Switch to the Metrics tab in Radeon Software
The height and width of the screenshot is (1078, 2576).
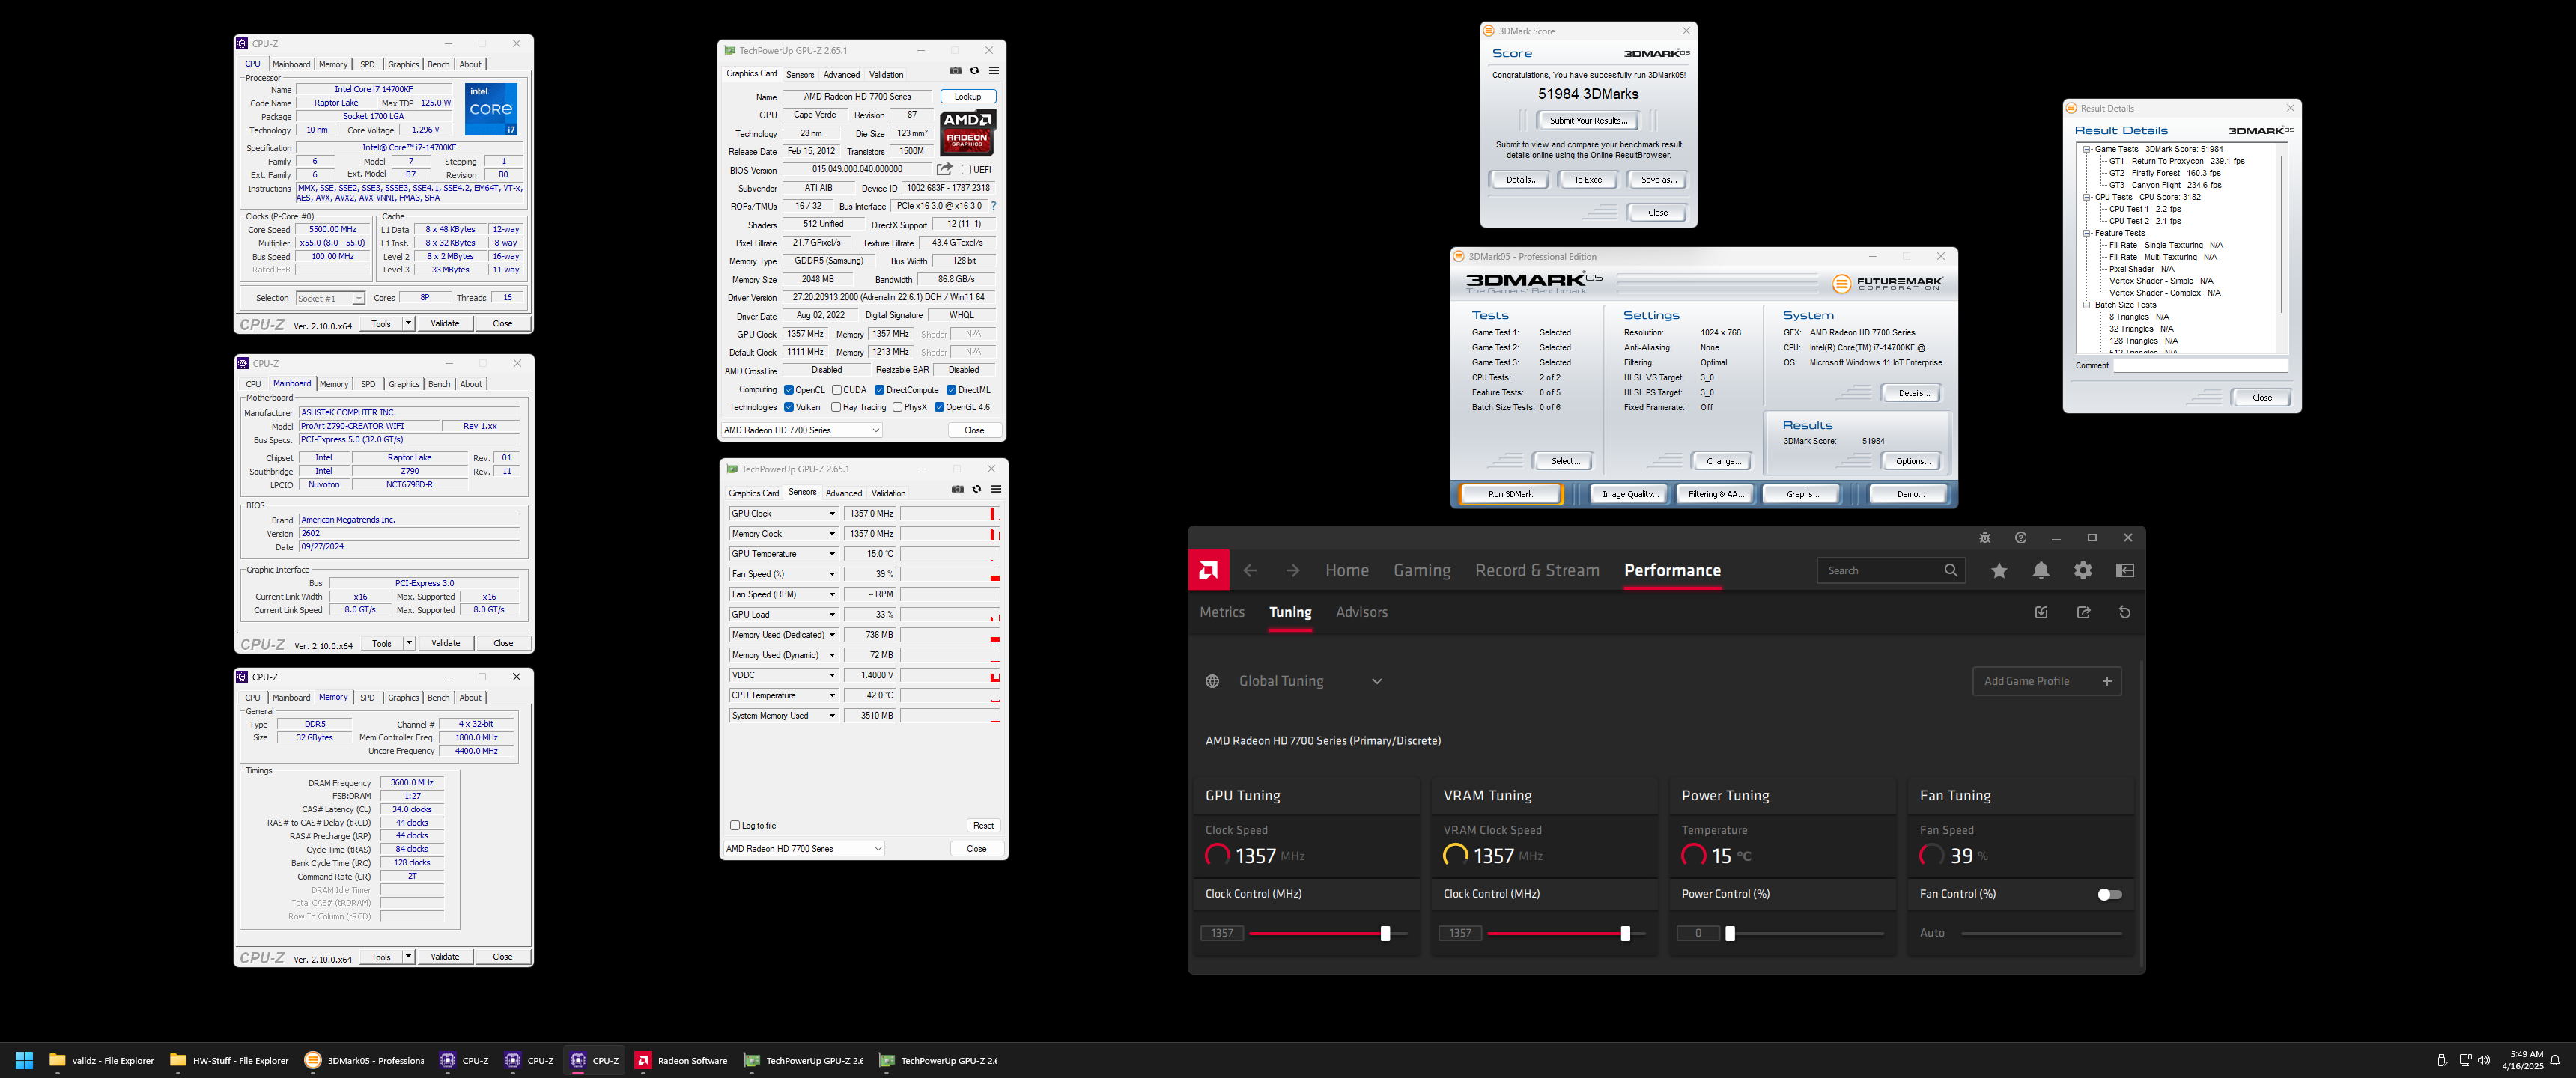[x=1222, y=612]
